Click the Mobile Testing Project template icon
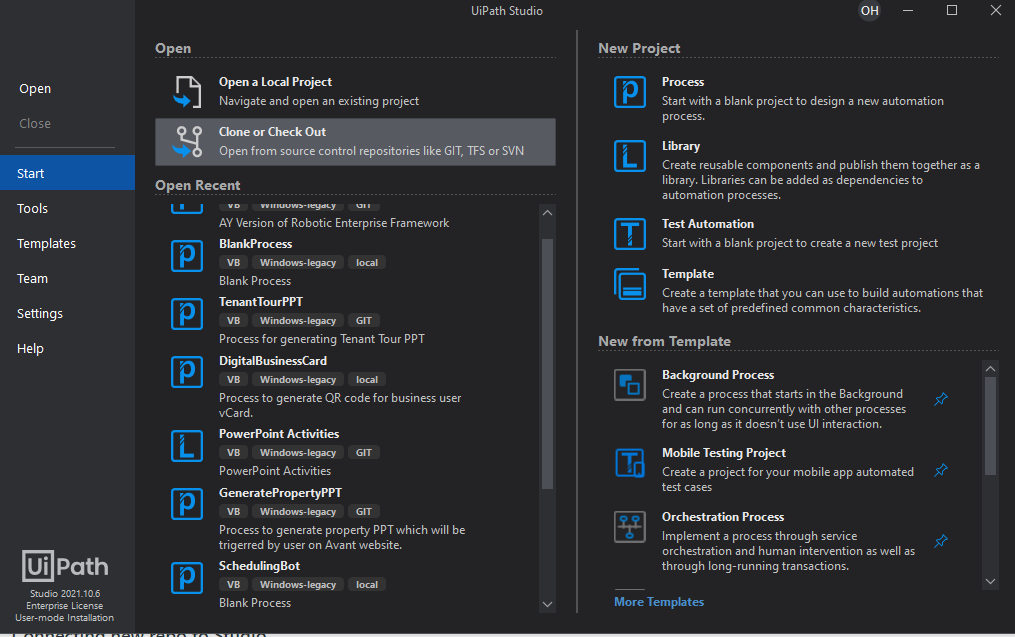This screenshot has height=637, width=1015. coord(630,462)
